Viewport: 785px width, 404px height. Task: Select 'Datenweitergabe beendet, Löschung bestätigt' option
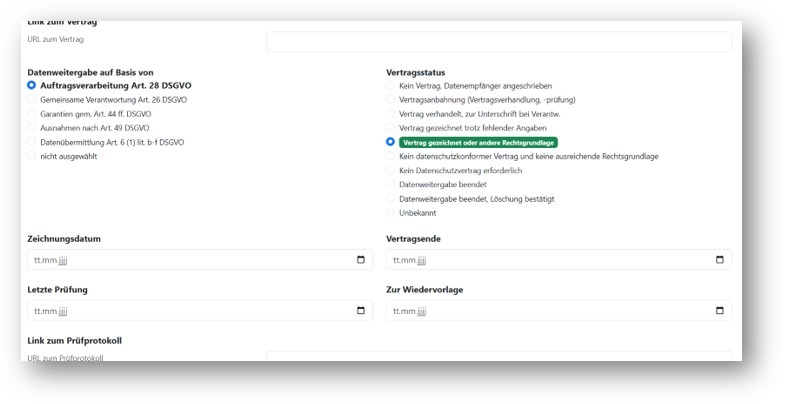tap(391, 199)
